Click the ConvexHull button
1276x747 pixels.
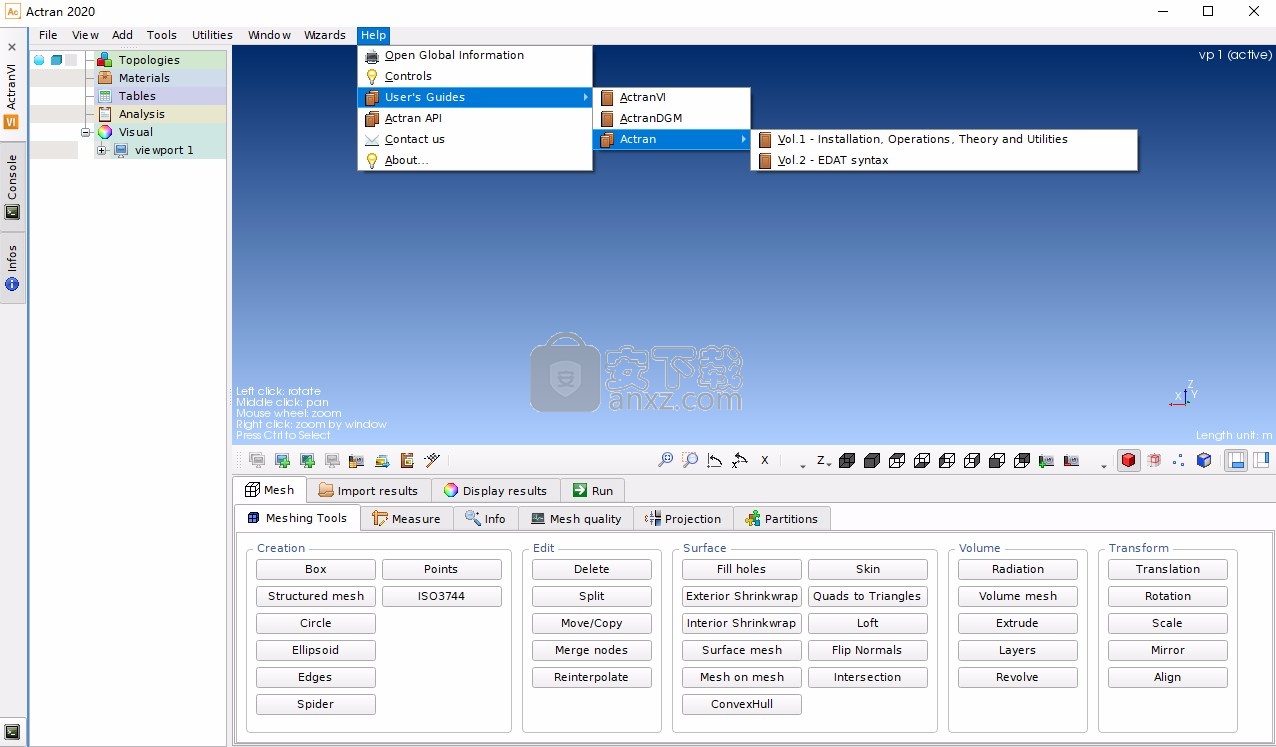[742, 704]
